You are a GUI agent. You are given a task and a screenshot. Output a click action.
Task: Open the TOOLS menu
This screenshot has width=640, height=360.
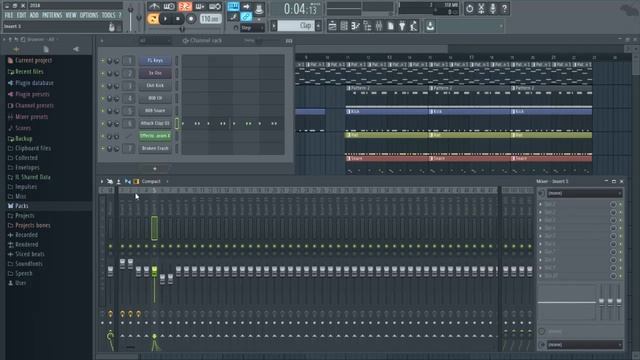[x=108, y=16]
